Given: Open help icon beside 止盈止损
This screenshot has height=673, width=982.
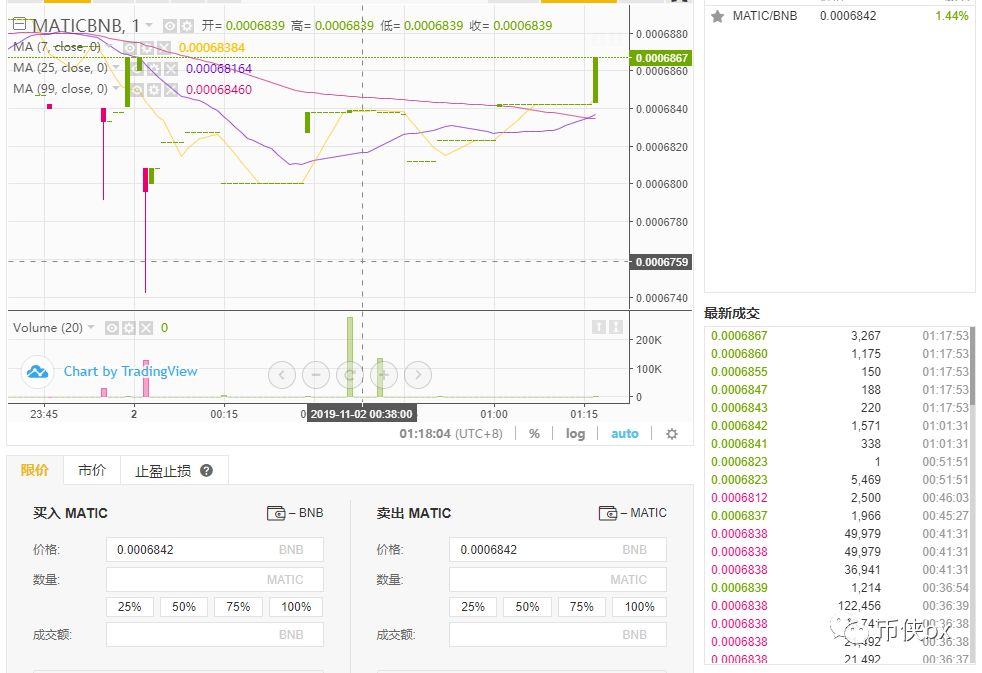Looking at the screenshot, I should point(206,471).
